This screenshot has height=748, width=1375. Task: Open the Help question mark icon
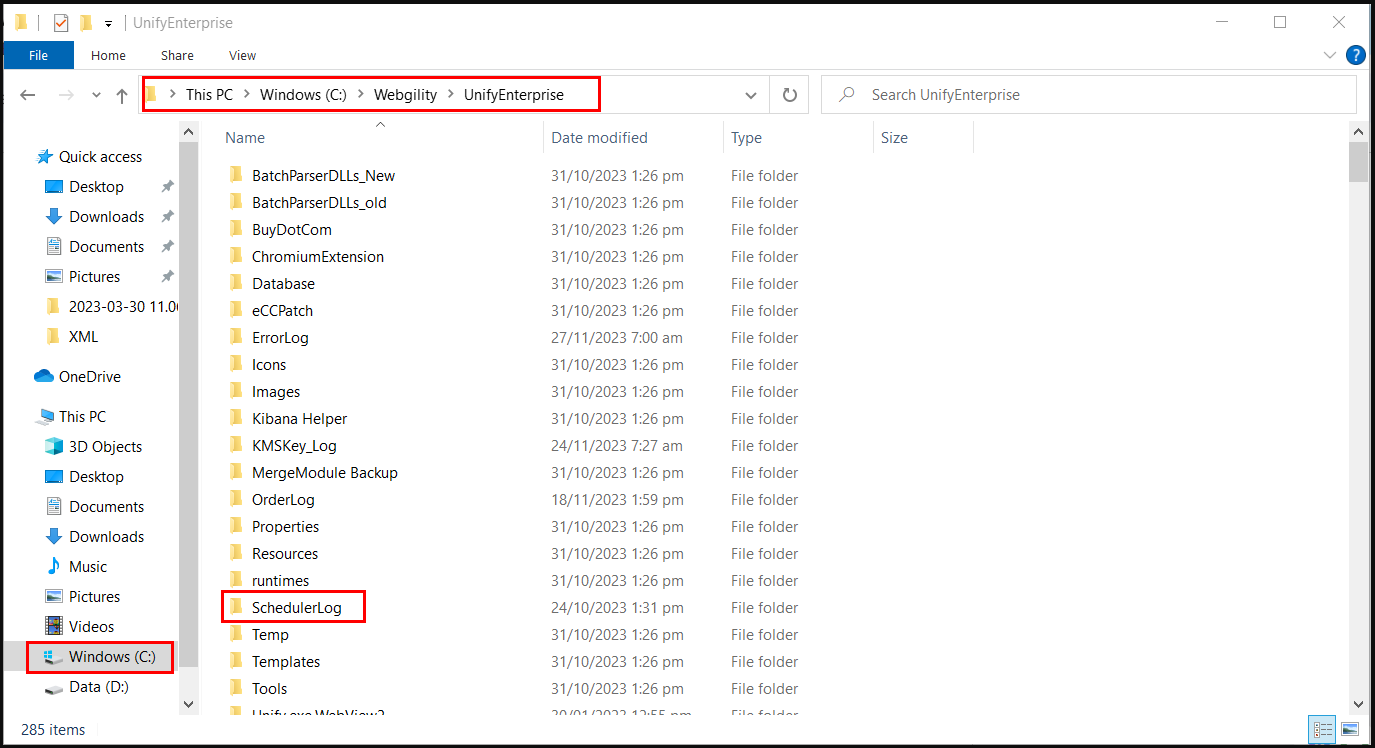1356,55
